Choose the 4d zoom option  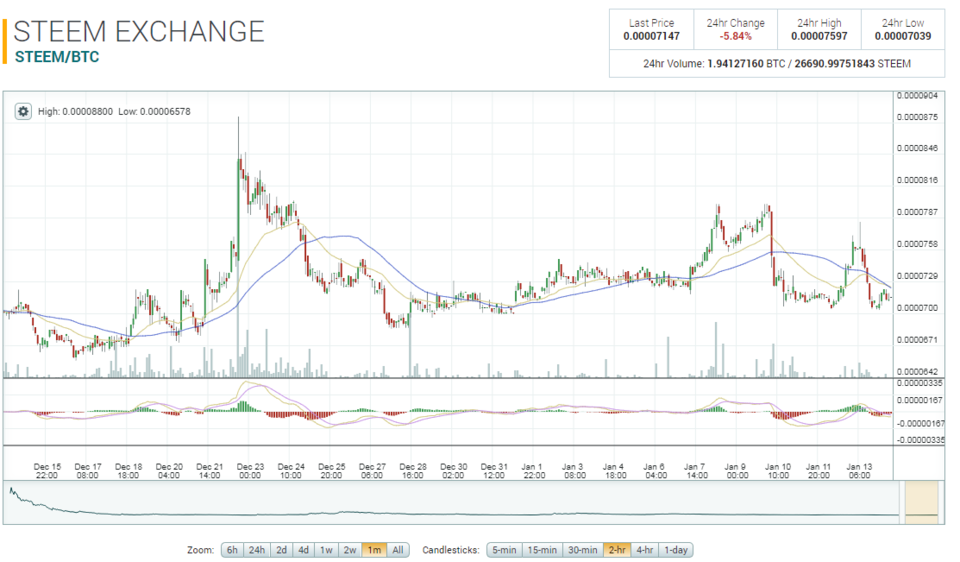[304, 550]
